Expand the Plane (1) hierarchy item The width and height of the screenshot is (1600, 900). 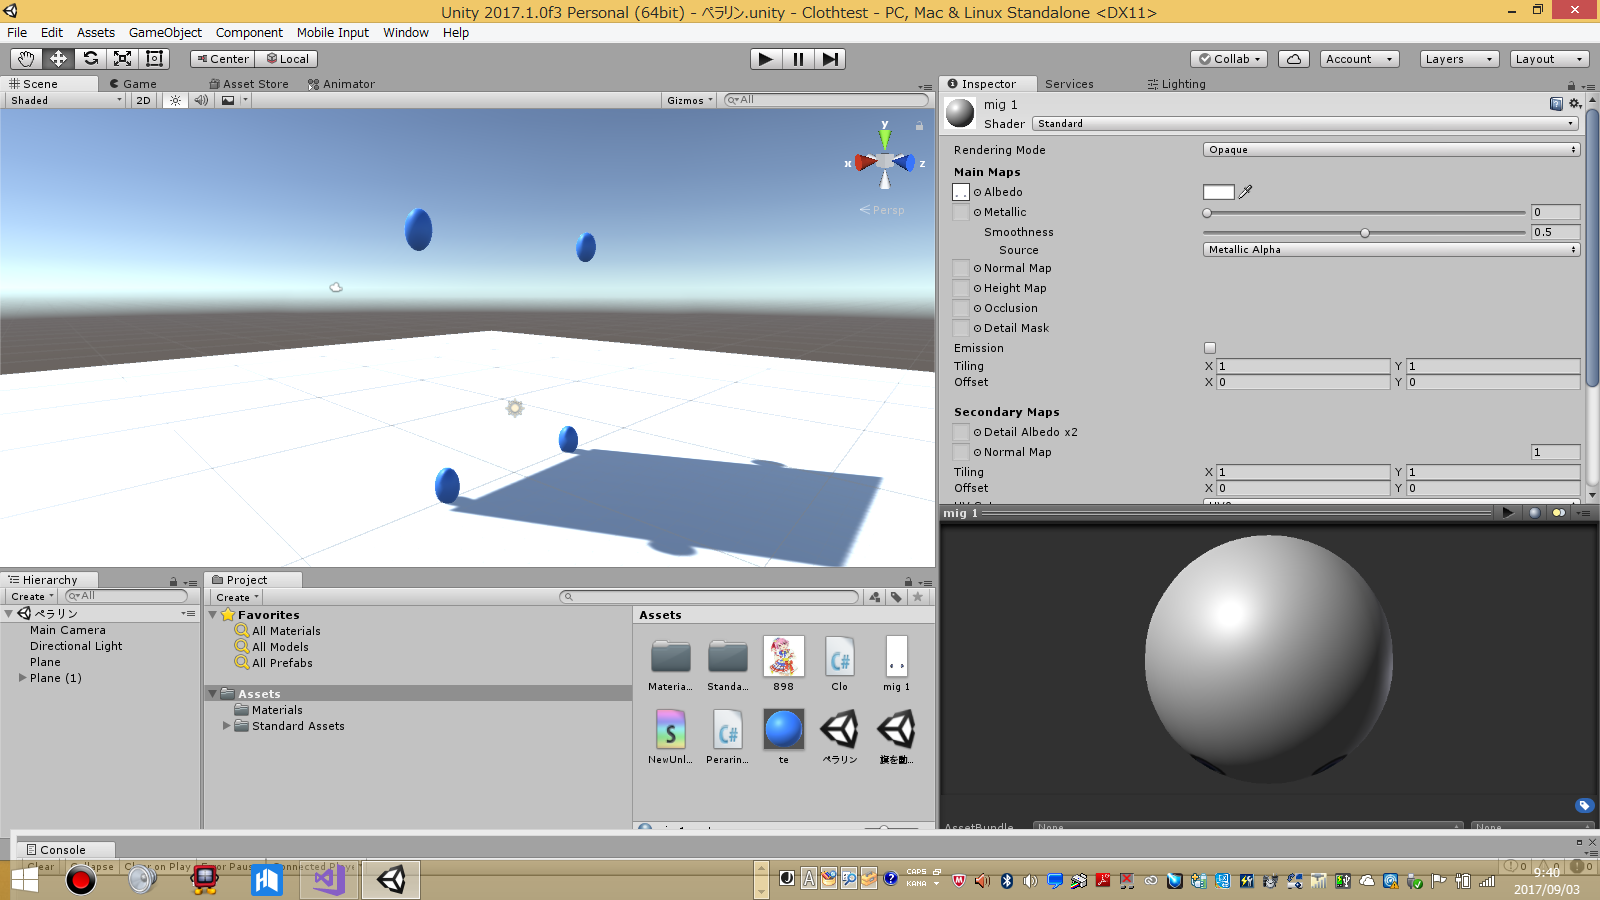tap(23, 678)
